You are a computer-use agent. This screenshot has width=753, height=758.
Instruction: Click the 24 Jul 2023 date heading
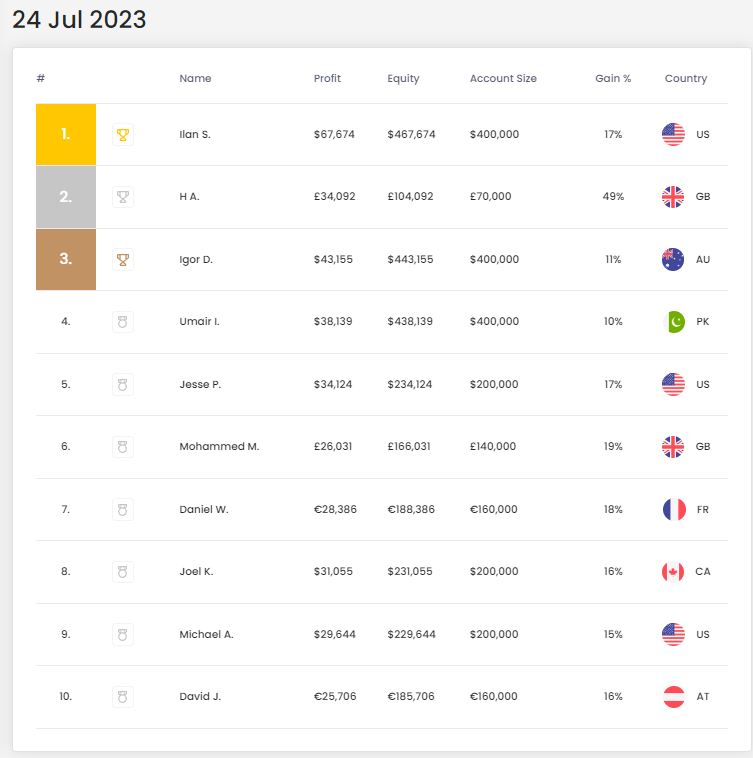(x=79, y=20)
